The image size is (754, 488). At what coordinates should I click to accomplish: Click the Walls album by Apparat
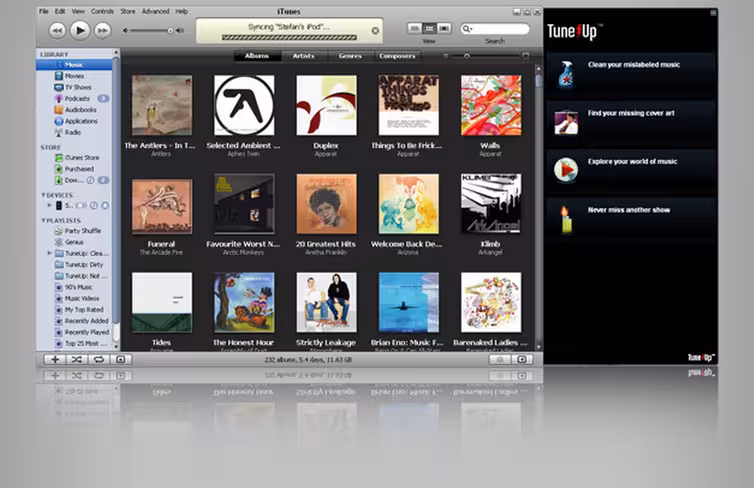tap(490, 105)
